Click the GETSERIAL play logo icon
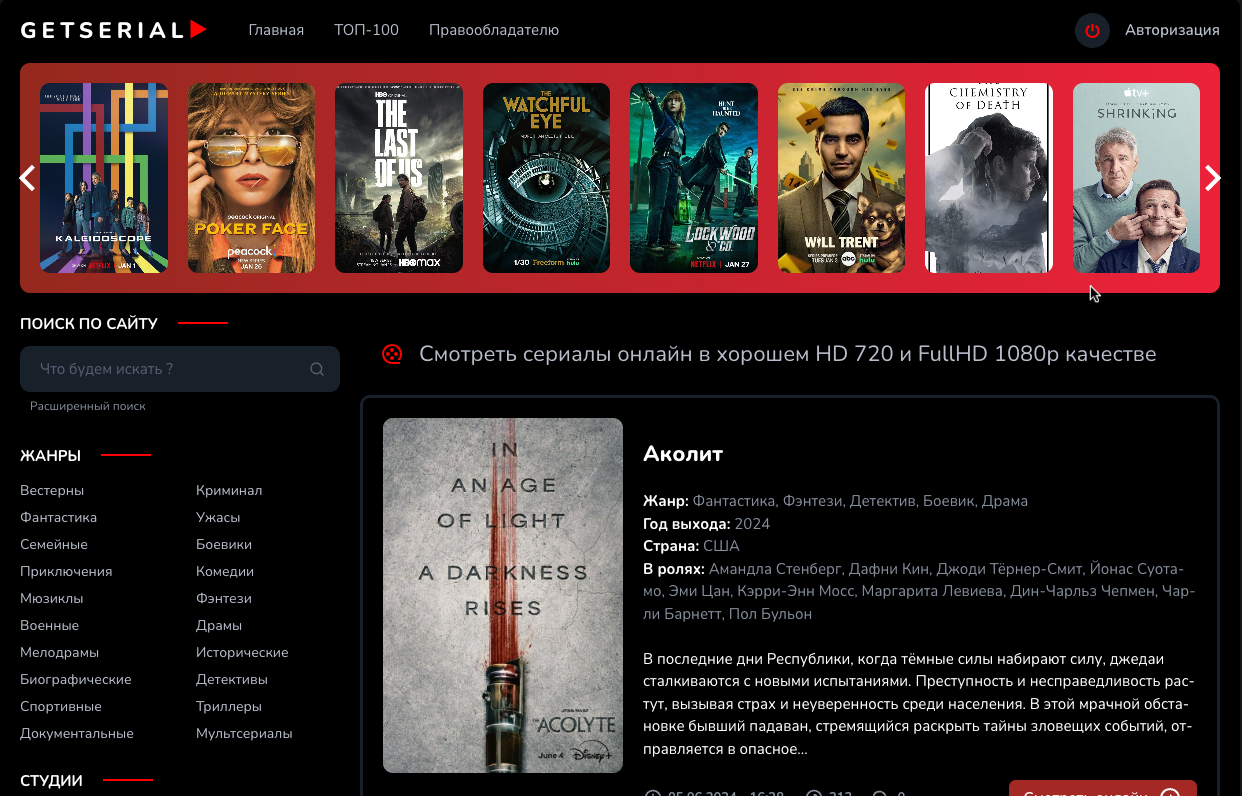This screenshot has width=1242, height=796. pyautogui.click(x=196, y=28)
